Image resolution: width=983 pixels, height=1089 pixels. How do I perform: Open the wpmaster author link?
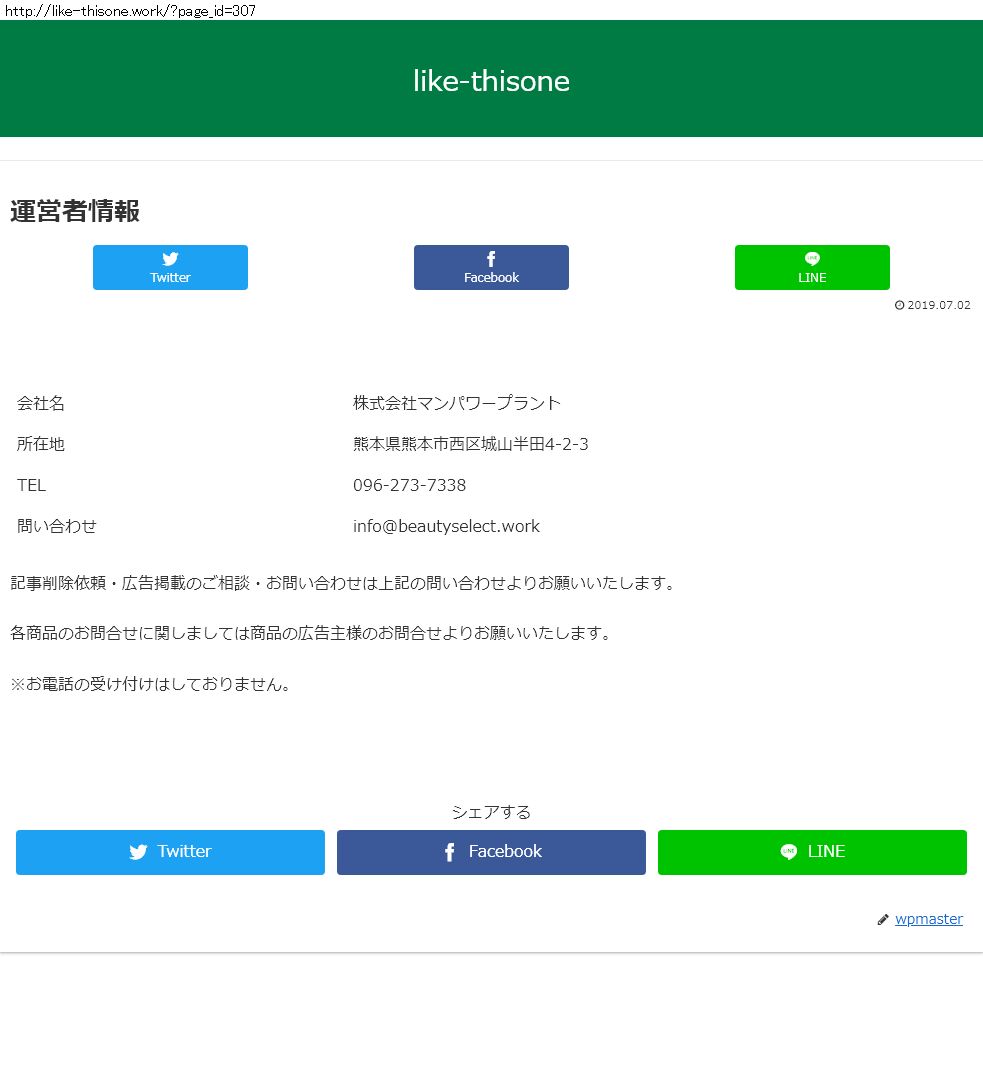[x=928, y=919]
